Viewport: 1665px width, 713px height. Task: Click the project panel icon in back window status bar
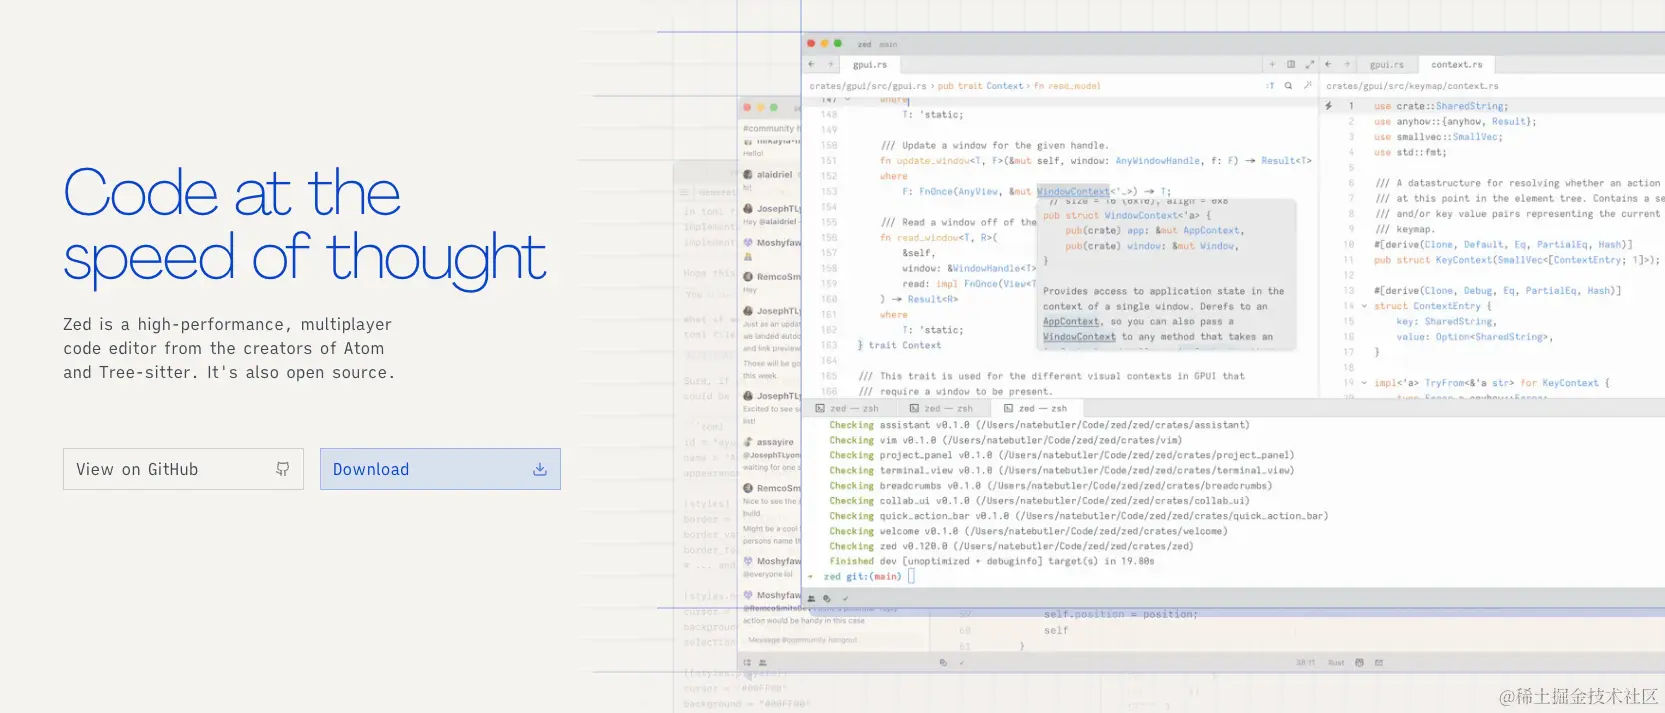click(747, 662)
